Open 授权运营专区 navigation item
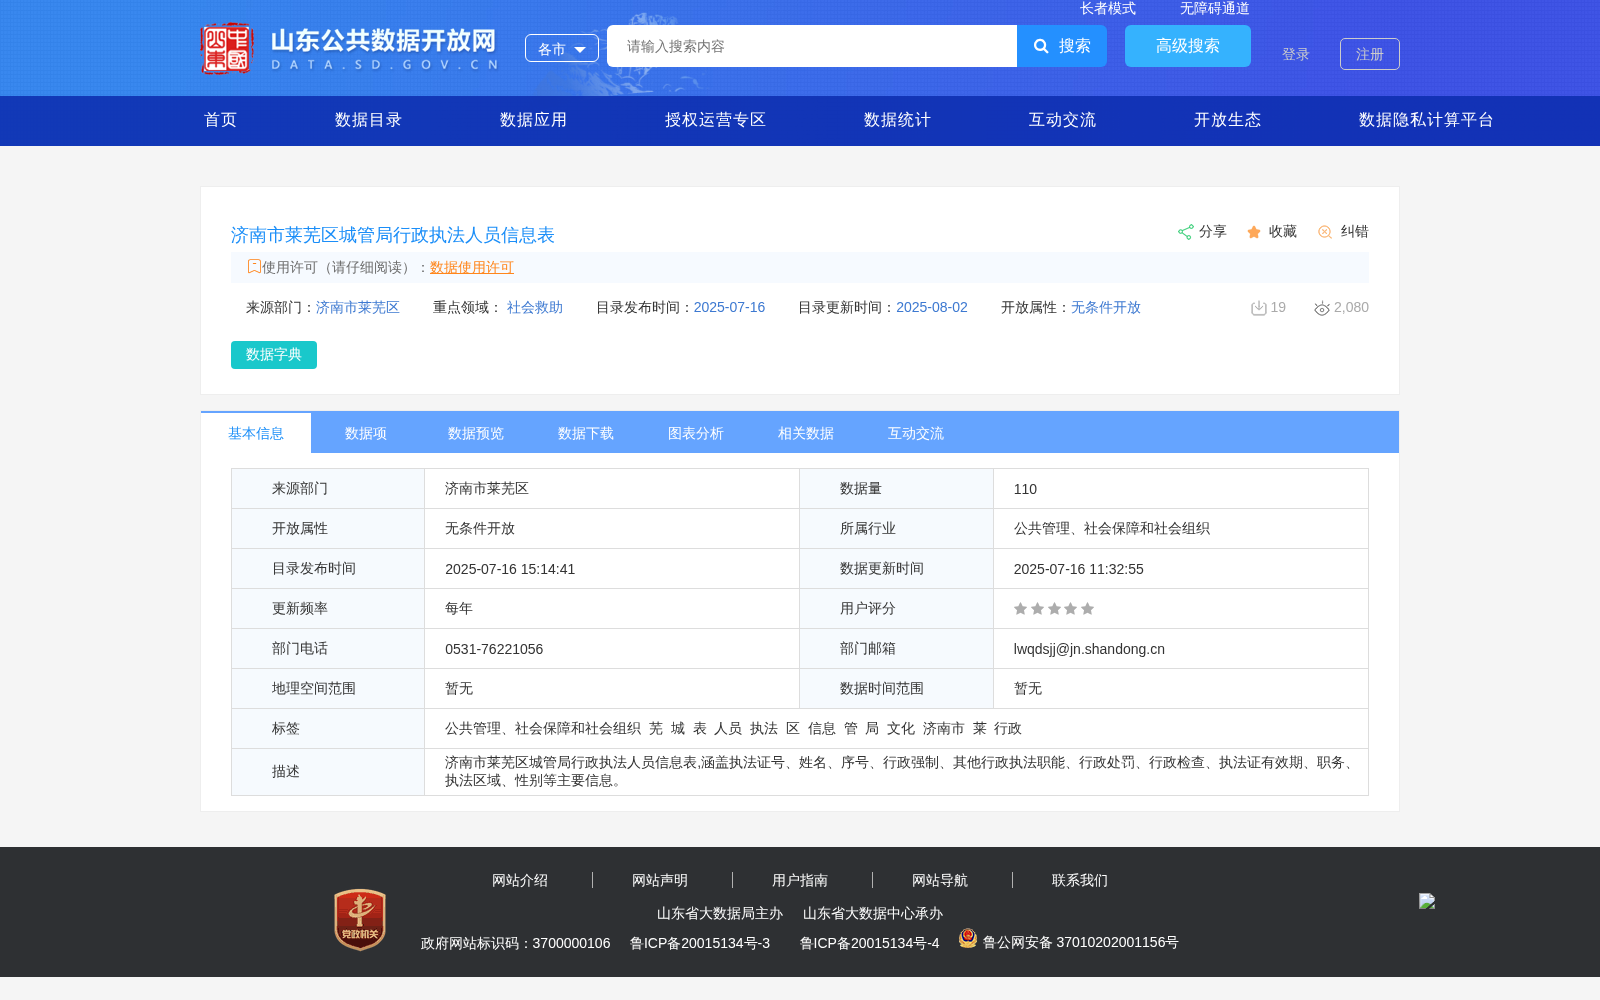This screenshot has height=1000, width=1600. click(716, 120)
